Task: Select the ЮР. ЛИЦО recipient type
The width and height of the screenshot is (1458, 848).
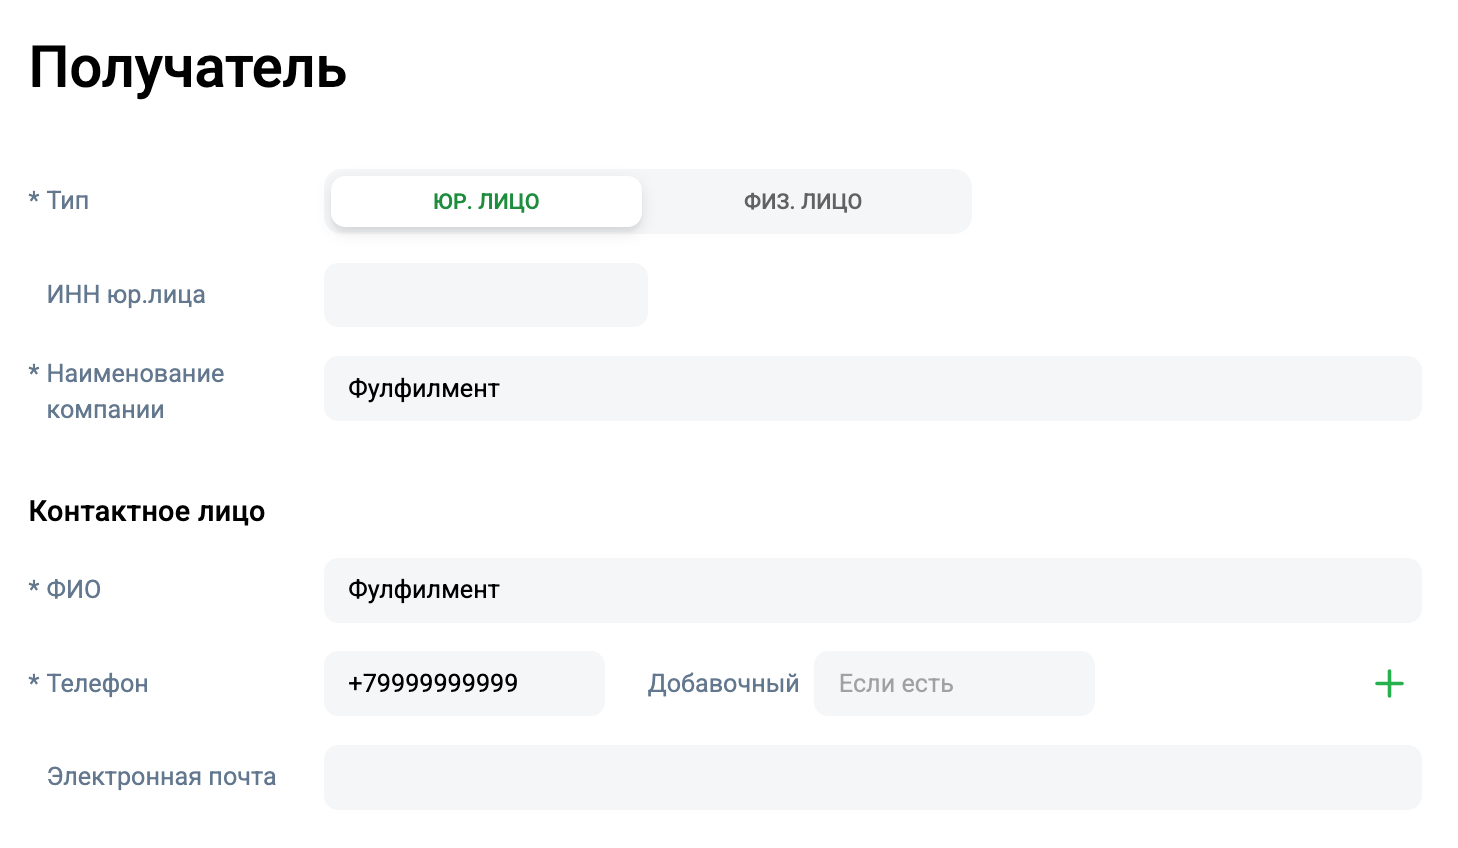Action: point(486,201)
